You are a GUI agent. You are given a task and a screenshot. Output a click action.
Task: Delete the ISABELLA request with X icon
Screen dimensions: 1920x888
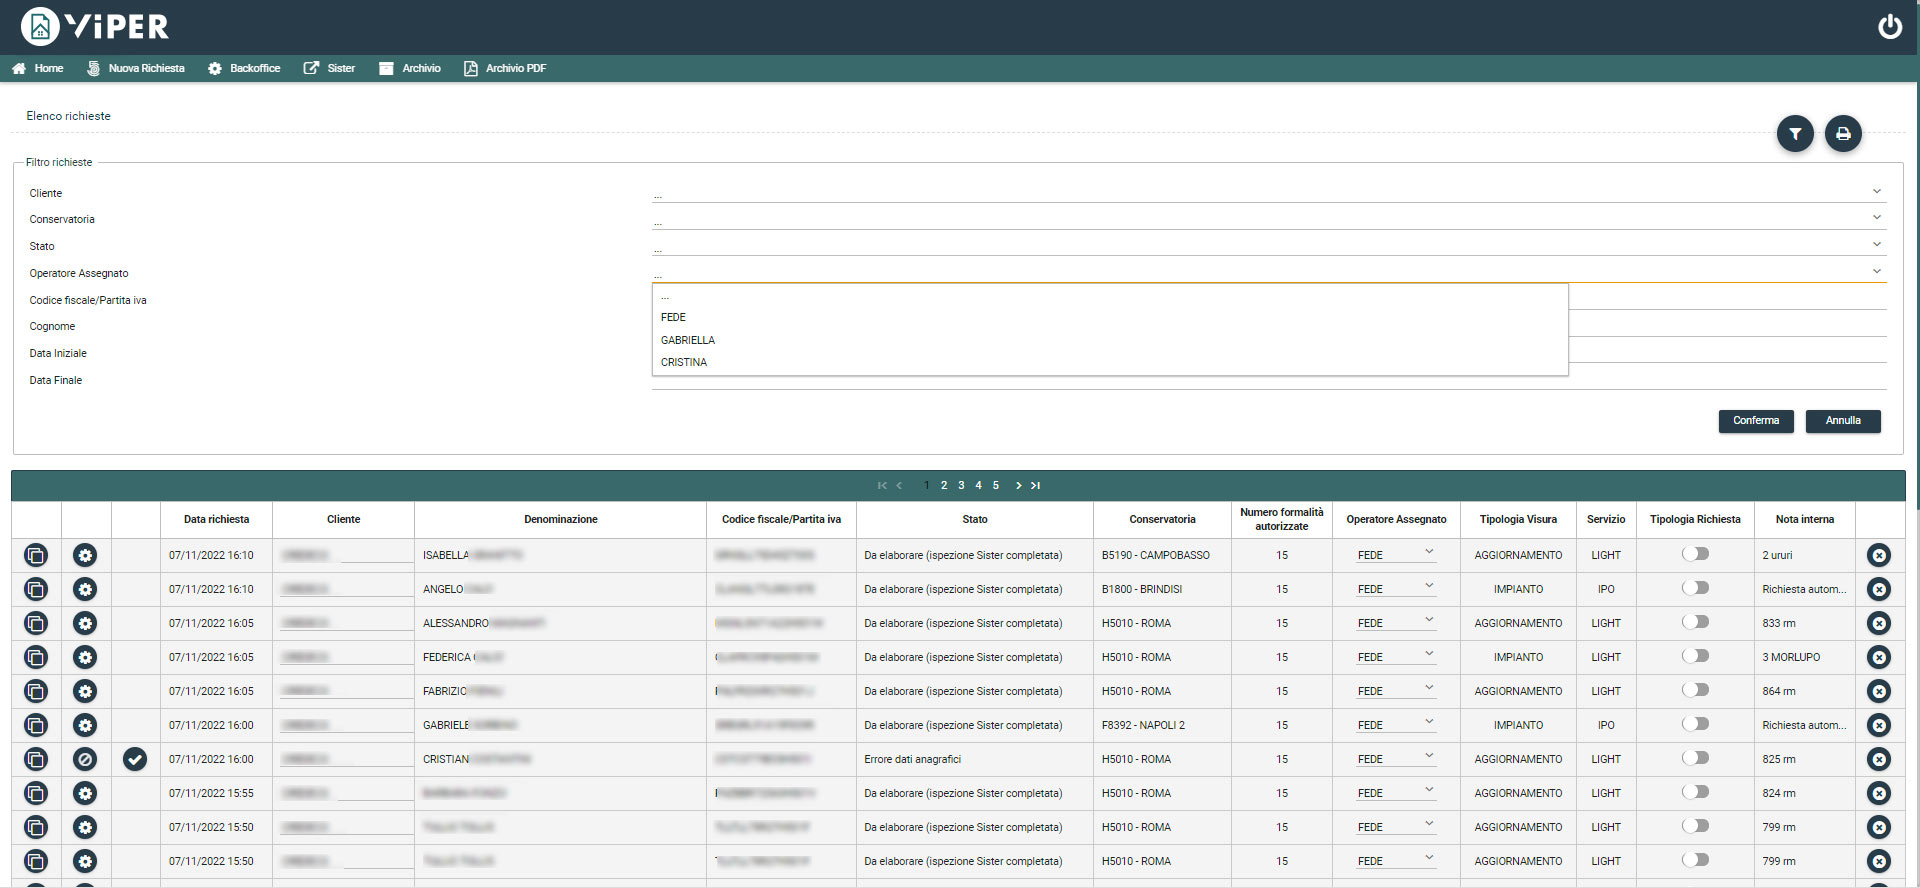click(1879, 555)
